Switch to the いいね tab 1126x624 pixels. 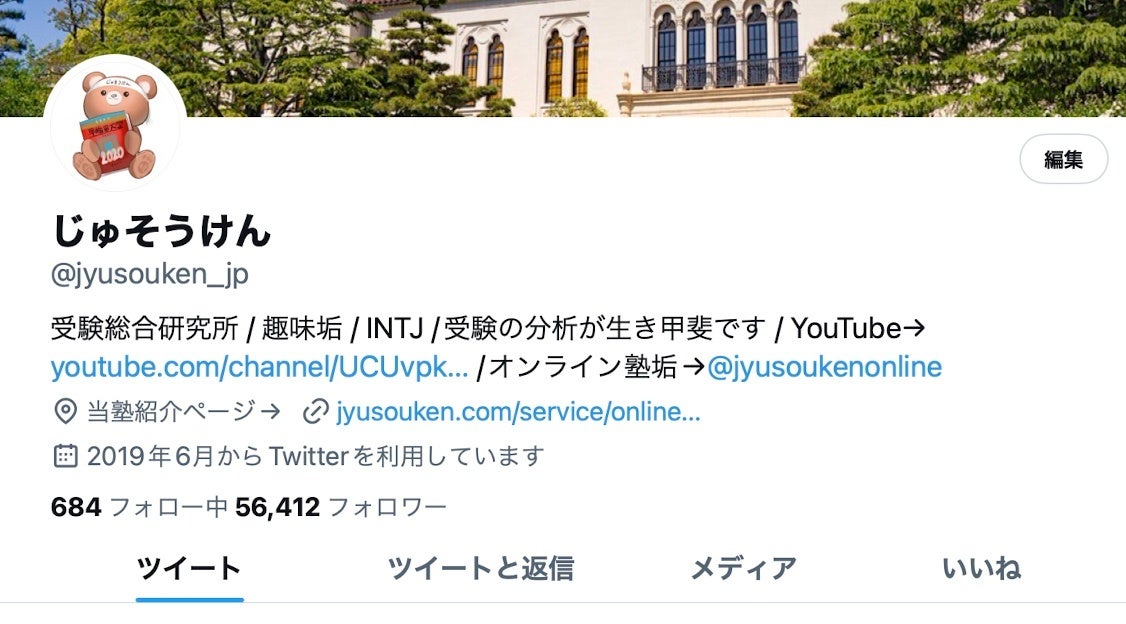pyautogui.click(x=981, y=568)
